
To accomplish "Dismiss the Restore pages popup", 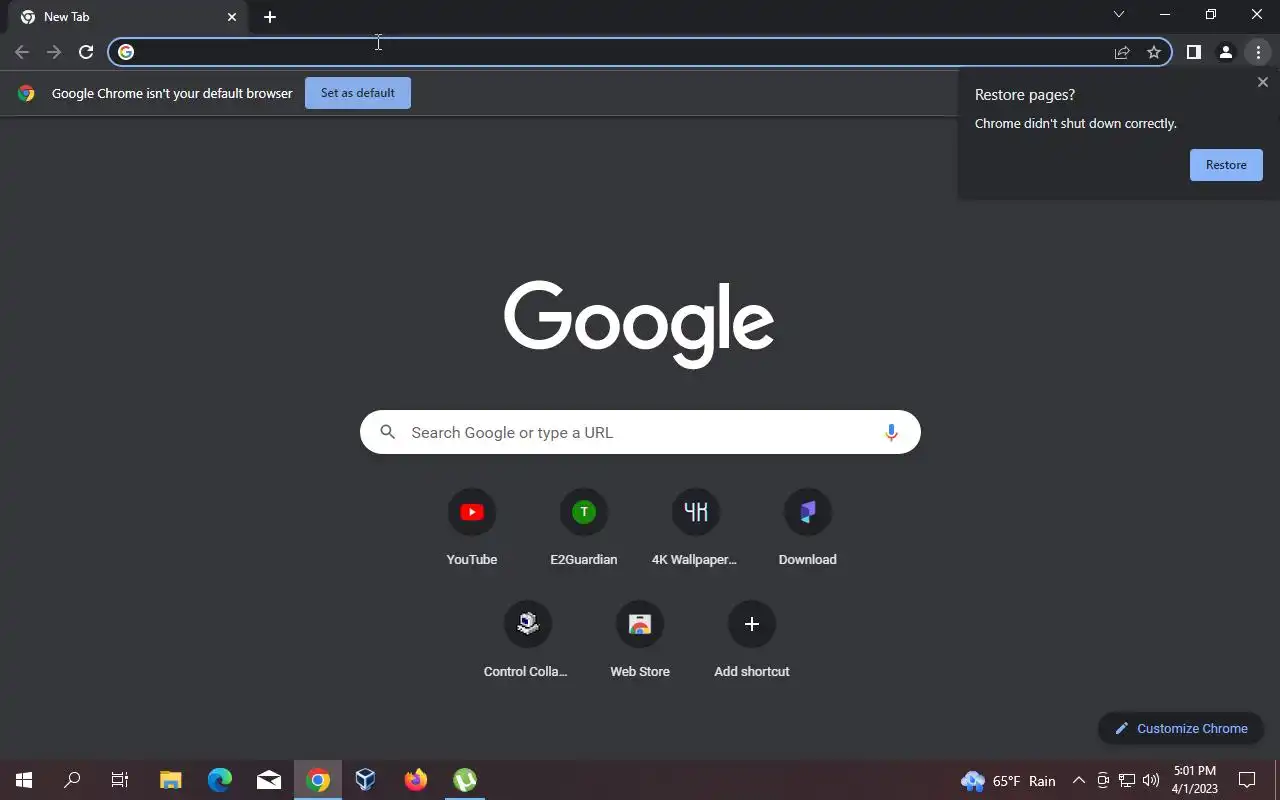I will (1262, 83).
